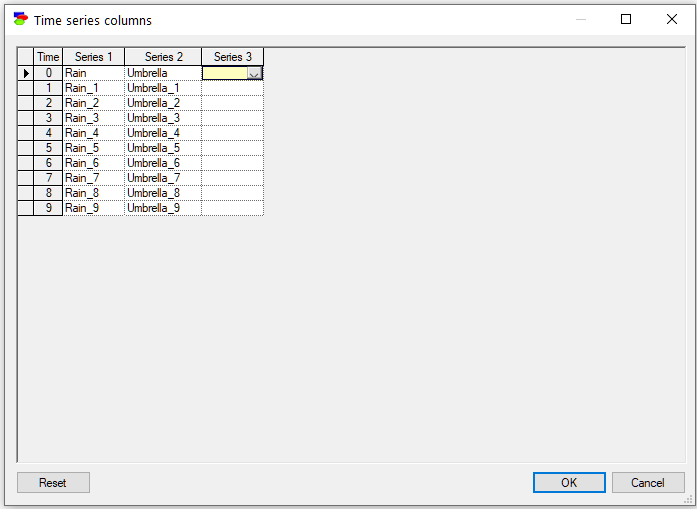Select the Rain_9 cell
Screen dimensions: 697x509
coord(94,208)
